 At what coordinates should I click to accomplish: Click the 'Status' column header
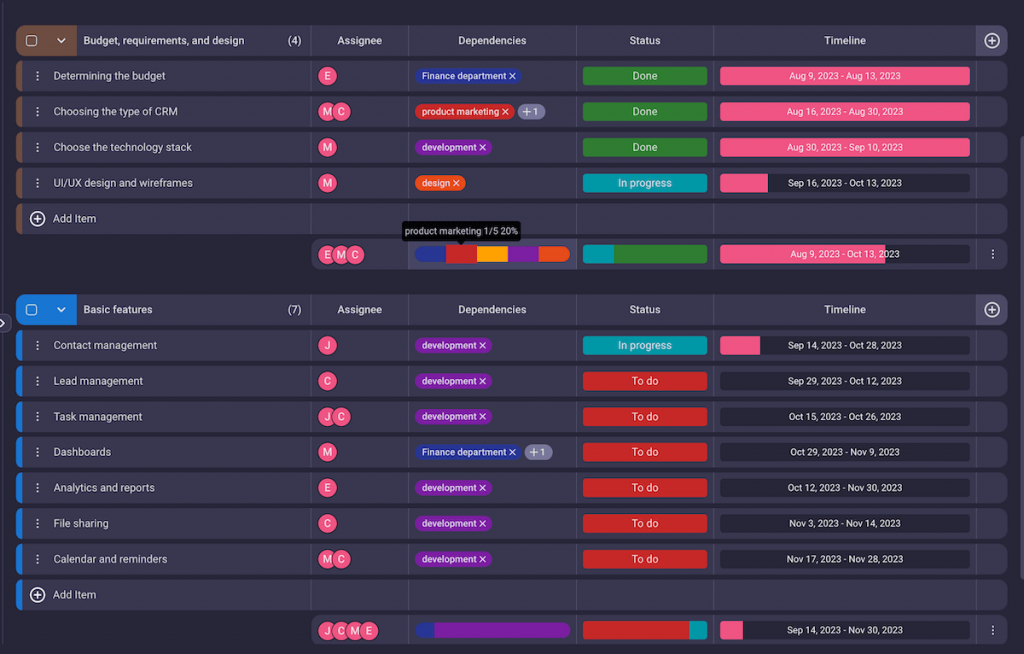pyautogui.click(x=644, y=40)
